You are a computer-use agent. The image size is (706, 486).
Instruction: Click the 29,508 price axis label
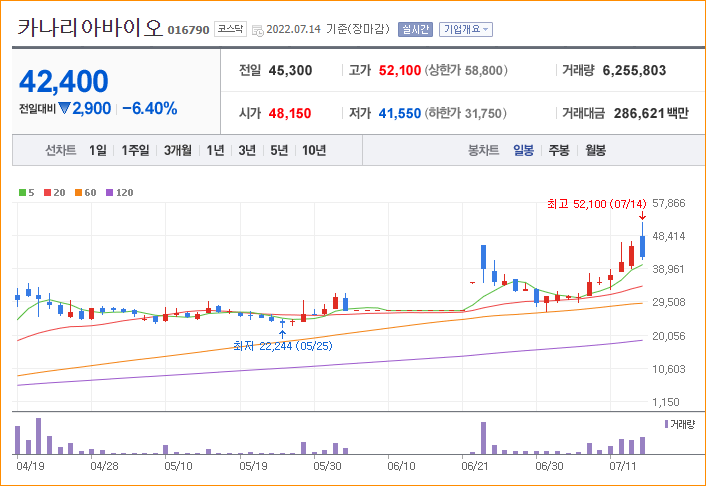(x=669, y=302)
